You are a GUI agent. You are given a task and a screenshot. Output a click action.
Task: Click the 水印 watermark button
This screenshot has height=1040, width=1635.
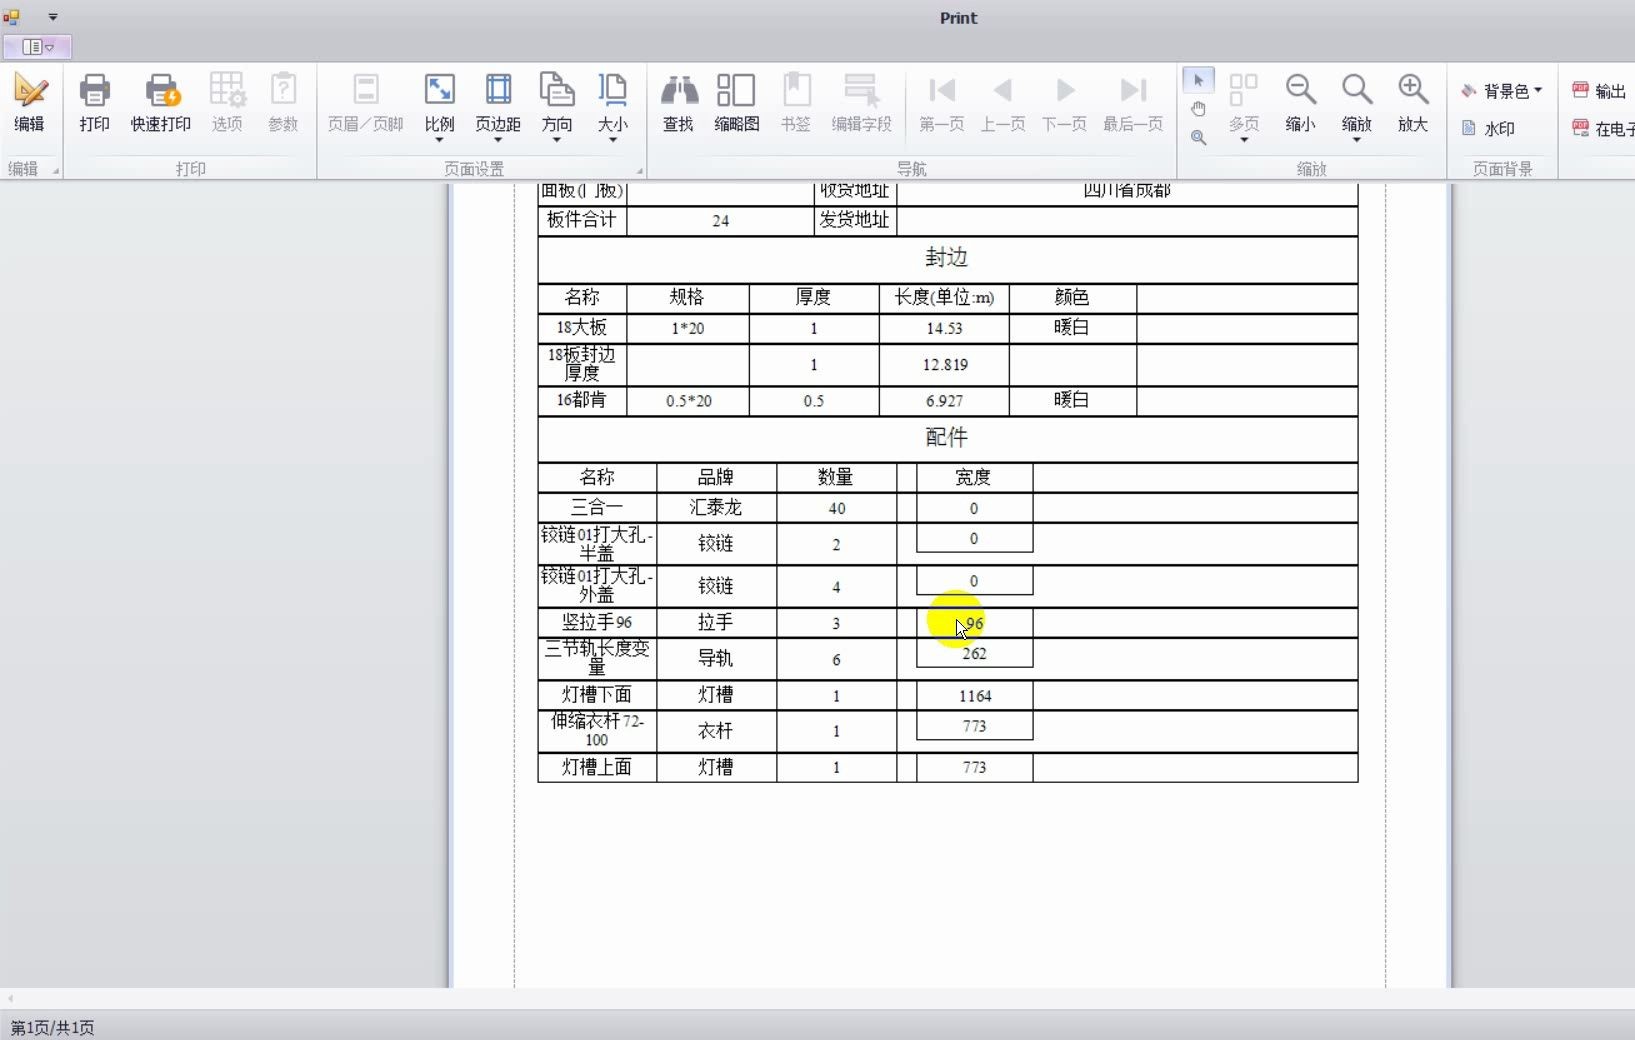pos(1488,128)
